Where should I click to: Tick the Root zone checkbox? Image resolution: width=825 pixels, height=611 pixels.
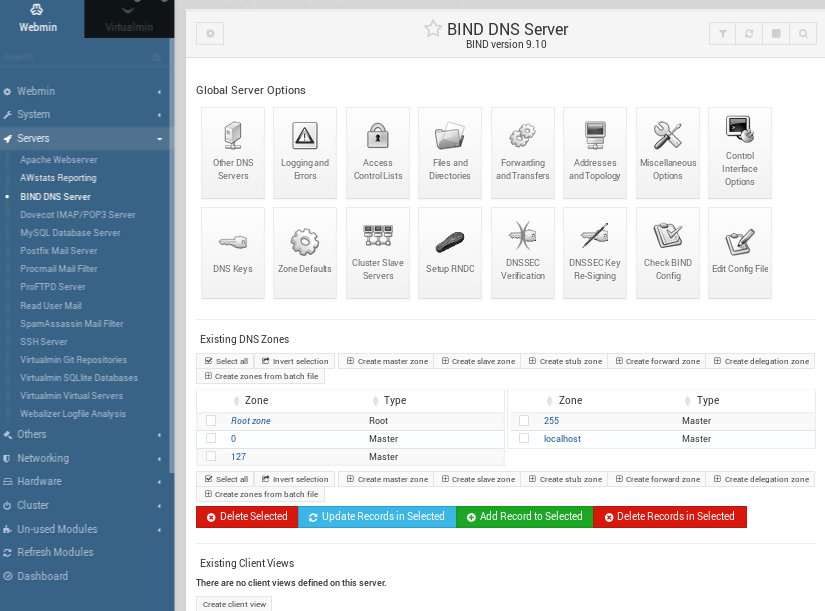click(x=211, y=421)
